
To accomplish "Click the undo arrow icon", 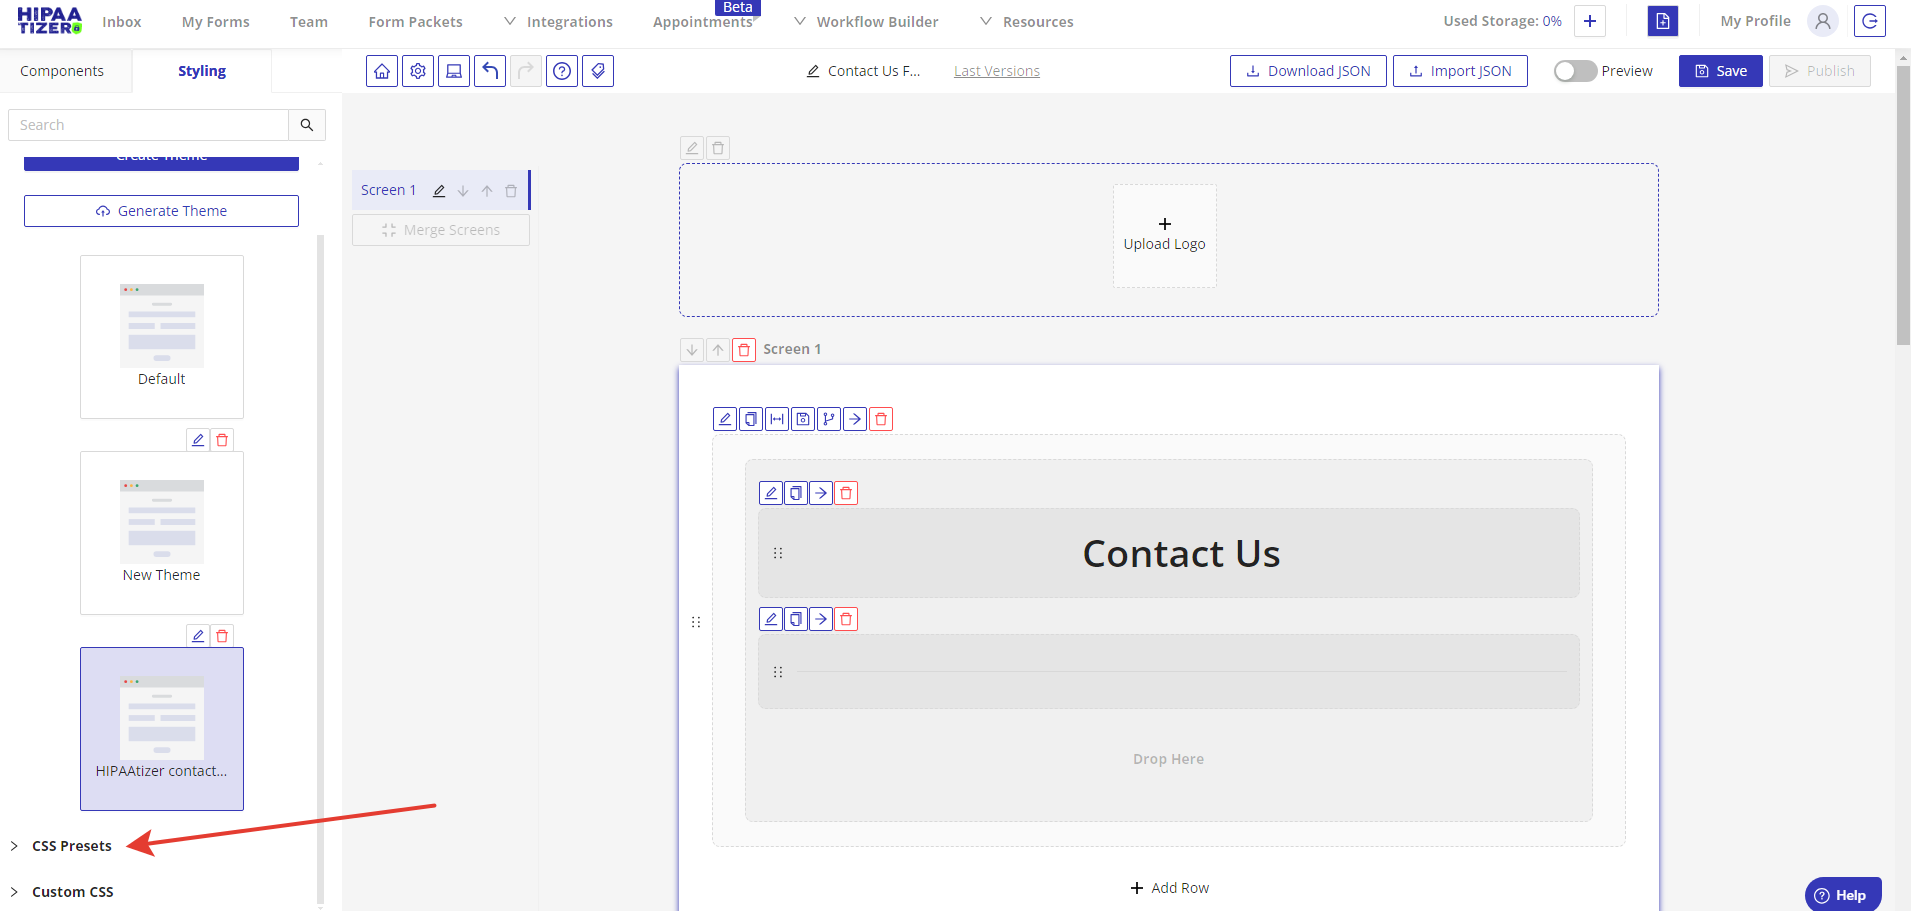I will (490, 71).
